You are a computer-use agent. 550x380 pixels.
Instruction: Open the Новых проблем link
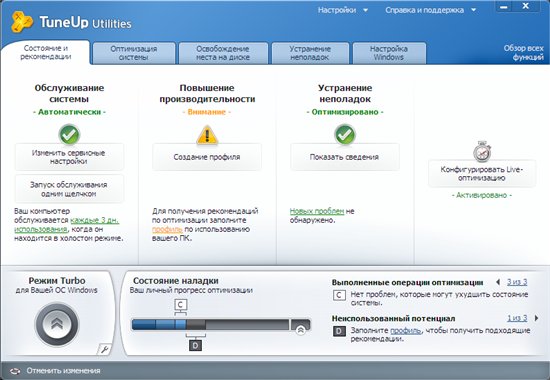317,211
